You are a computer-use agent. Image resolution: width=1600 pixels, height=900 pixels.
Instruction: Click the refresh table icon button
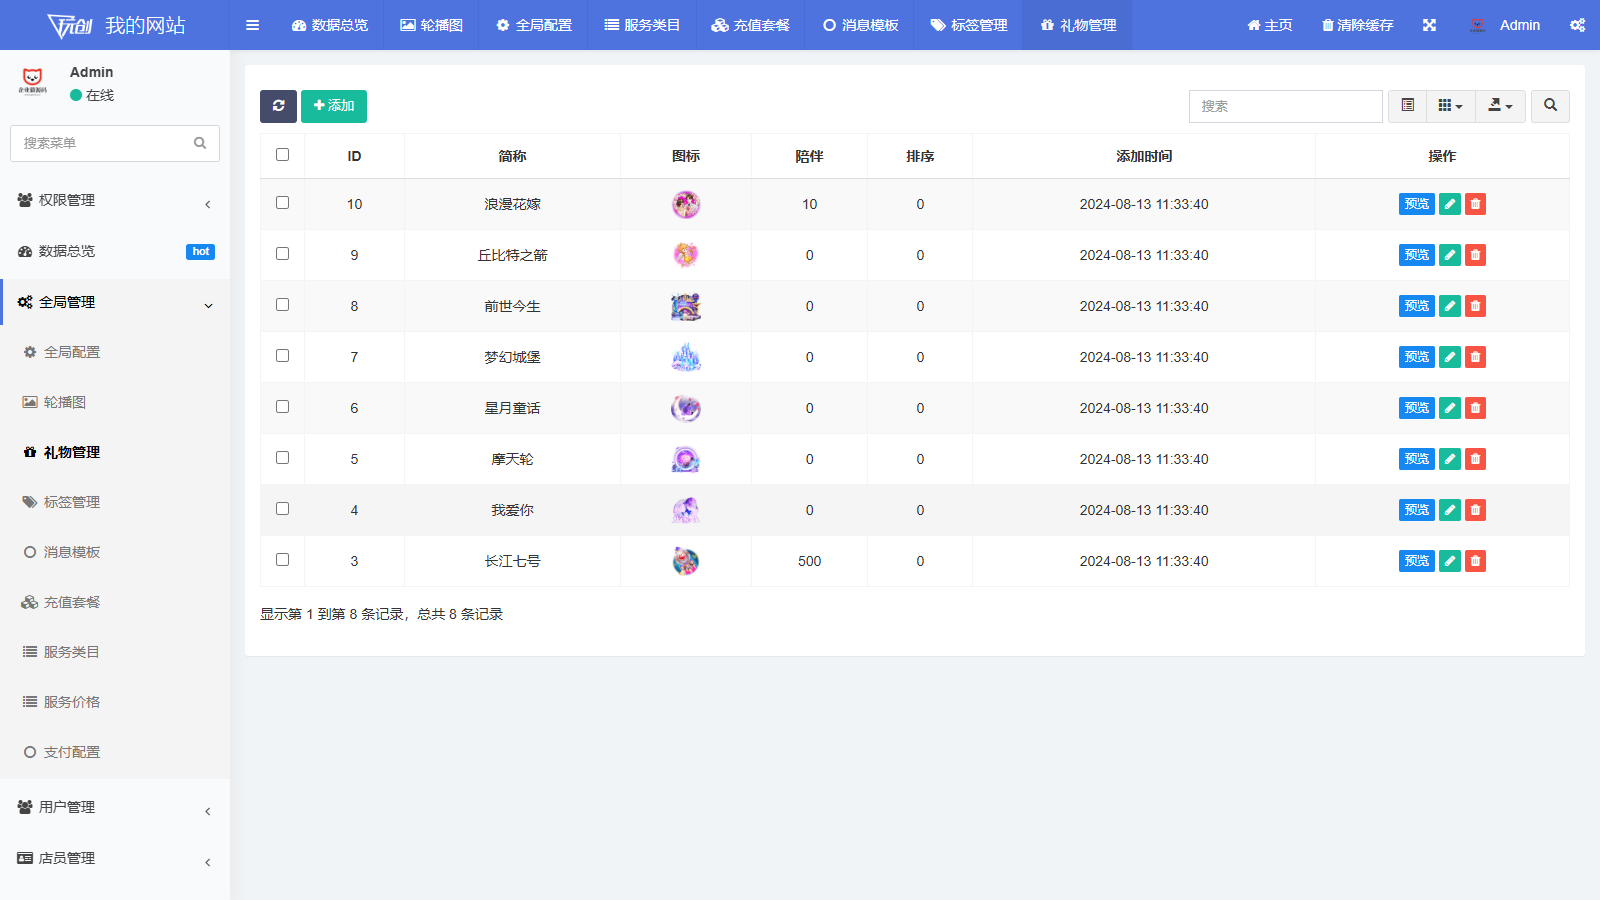[x=278, y=106]
